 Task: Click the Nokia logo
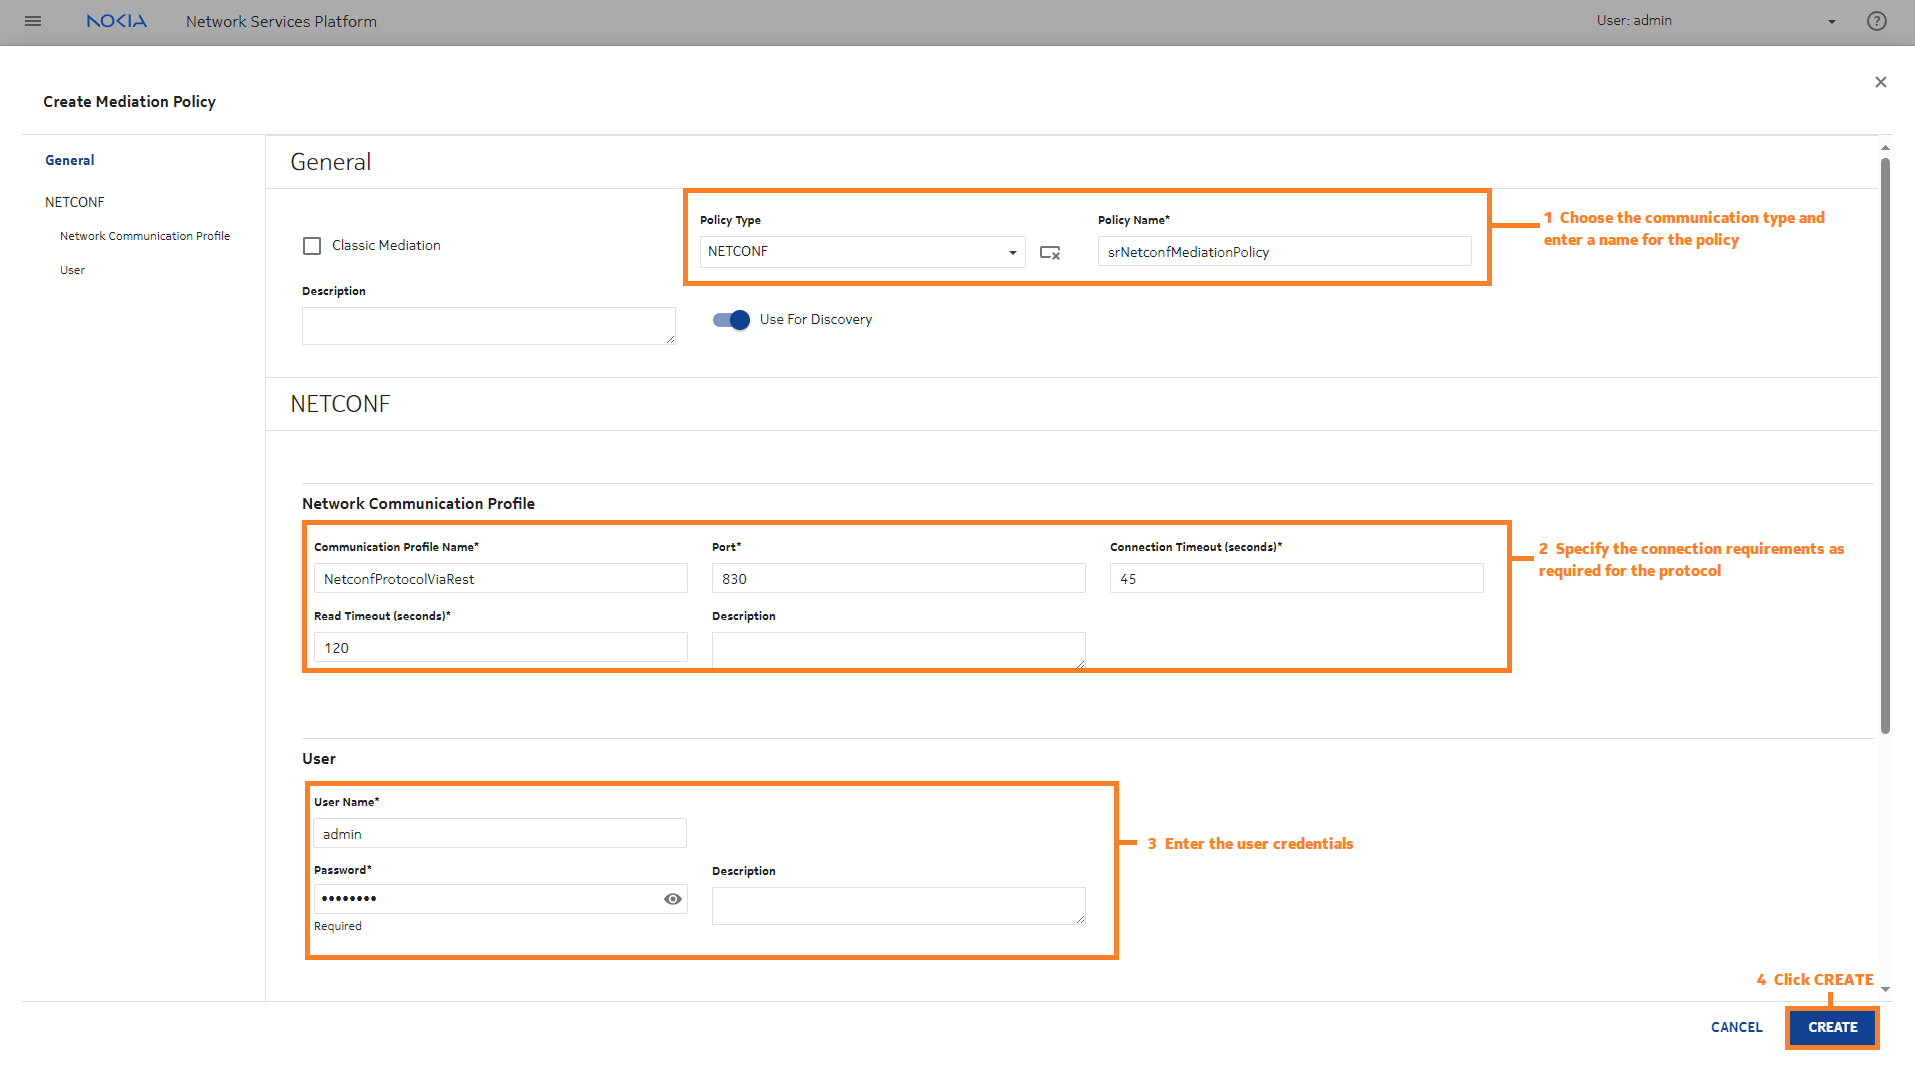[x=116, y=21]
